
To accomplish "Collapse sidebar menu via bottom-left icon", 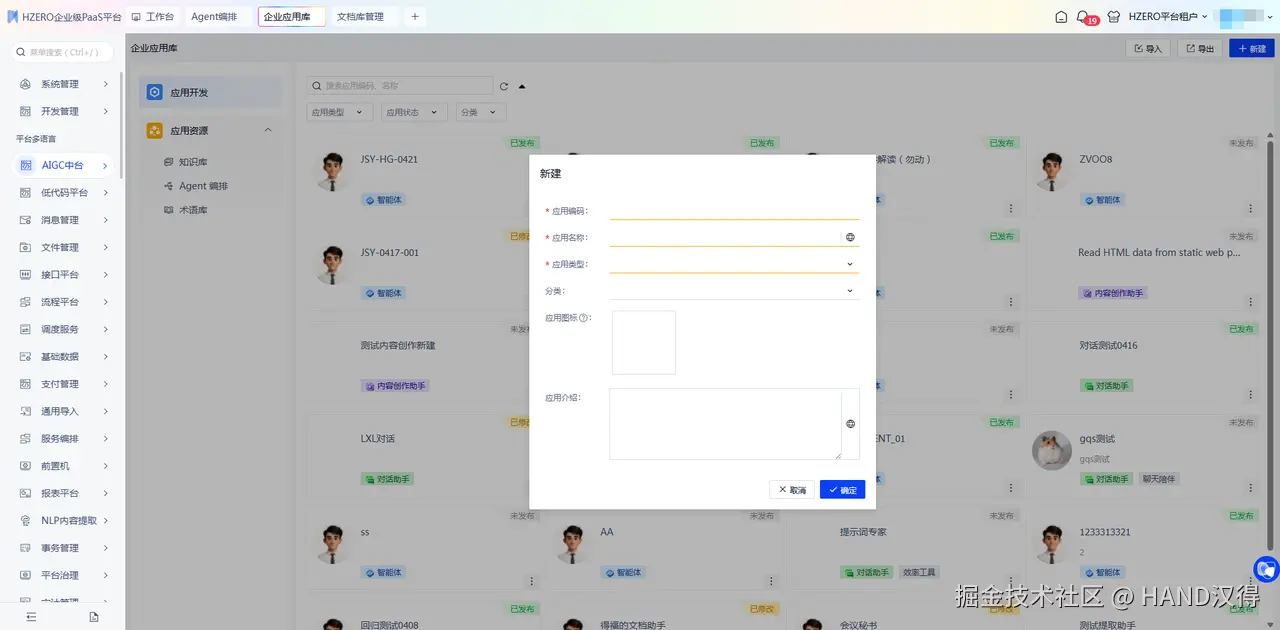I will coord(31,617).
